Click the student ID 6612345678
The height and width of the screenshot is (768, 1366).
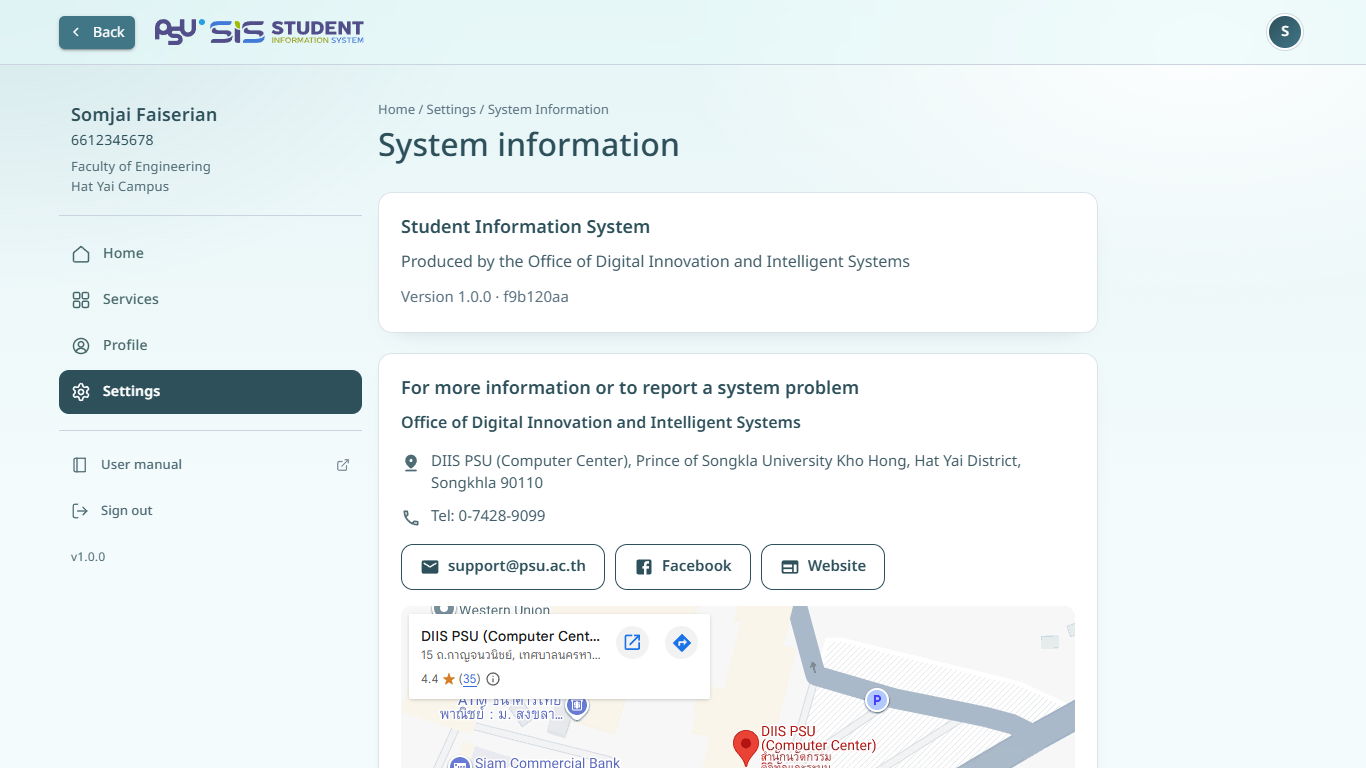click(x=112, y=141)
